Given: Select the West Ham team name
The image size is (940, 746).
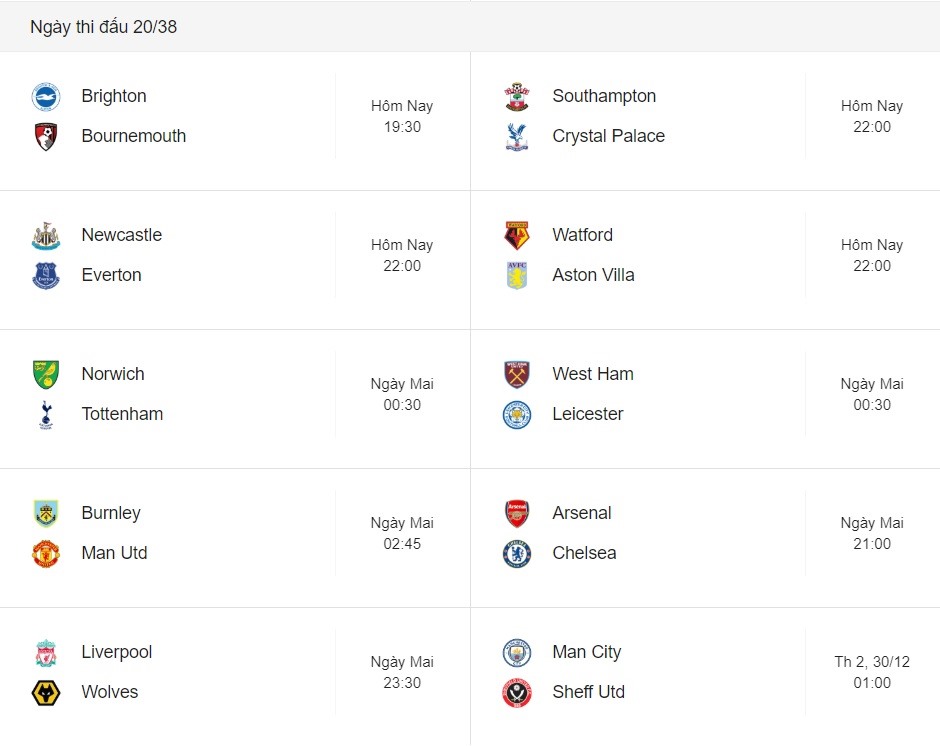Looking at the screenshot, I should click(592, 374).
